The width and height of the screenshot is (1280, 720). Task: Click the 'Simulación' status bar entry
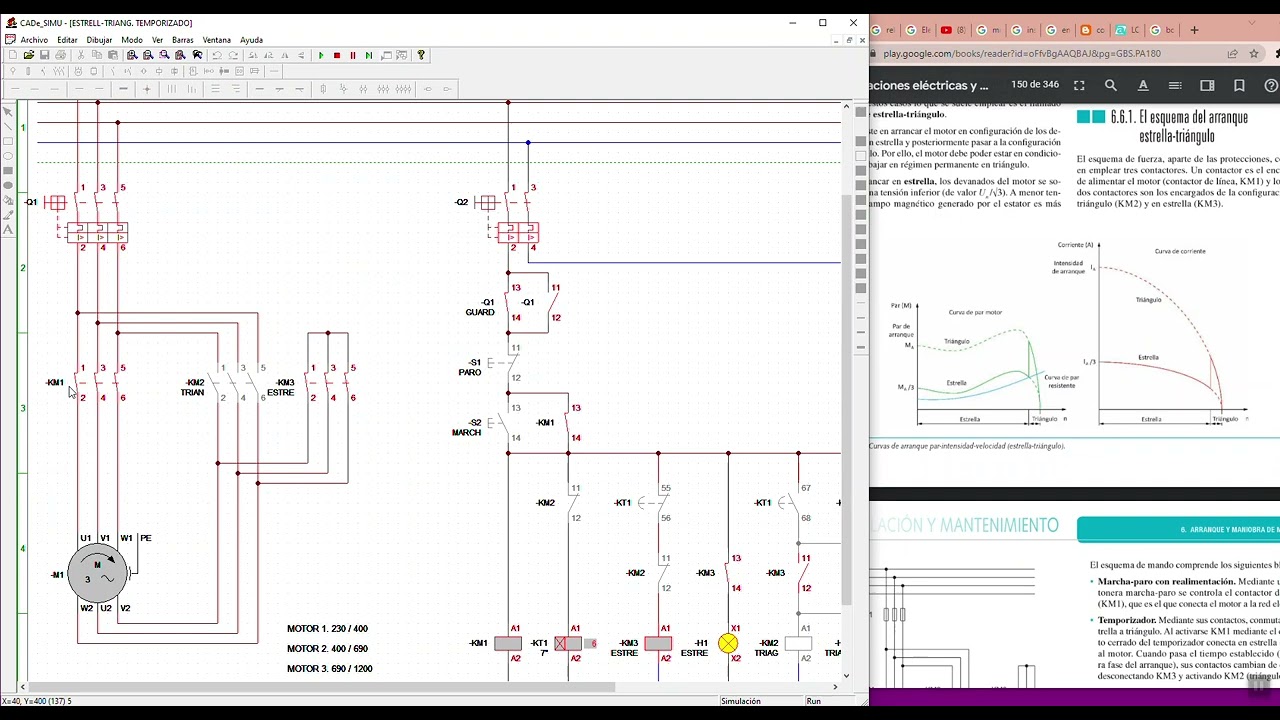741,701
